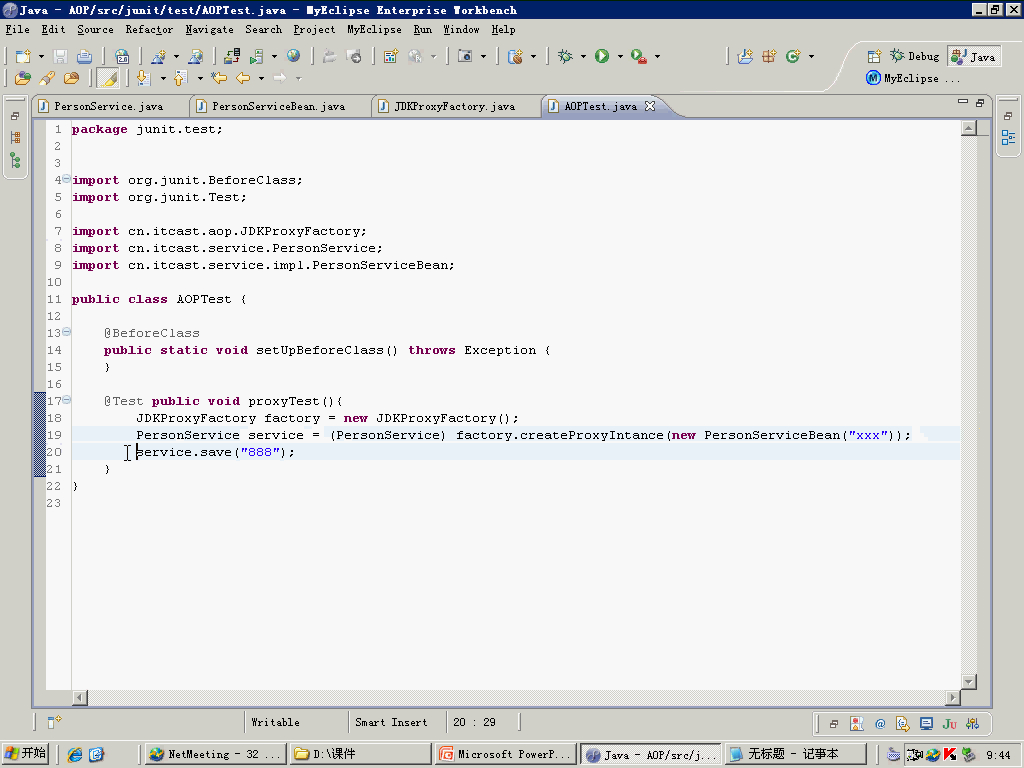Click the Javadoc @ fast view icon

click(x=880, y=724)
